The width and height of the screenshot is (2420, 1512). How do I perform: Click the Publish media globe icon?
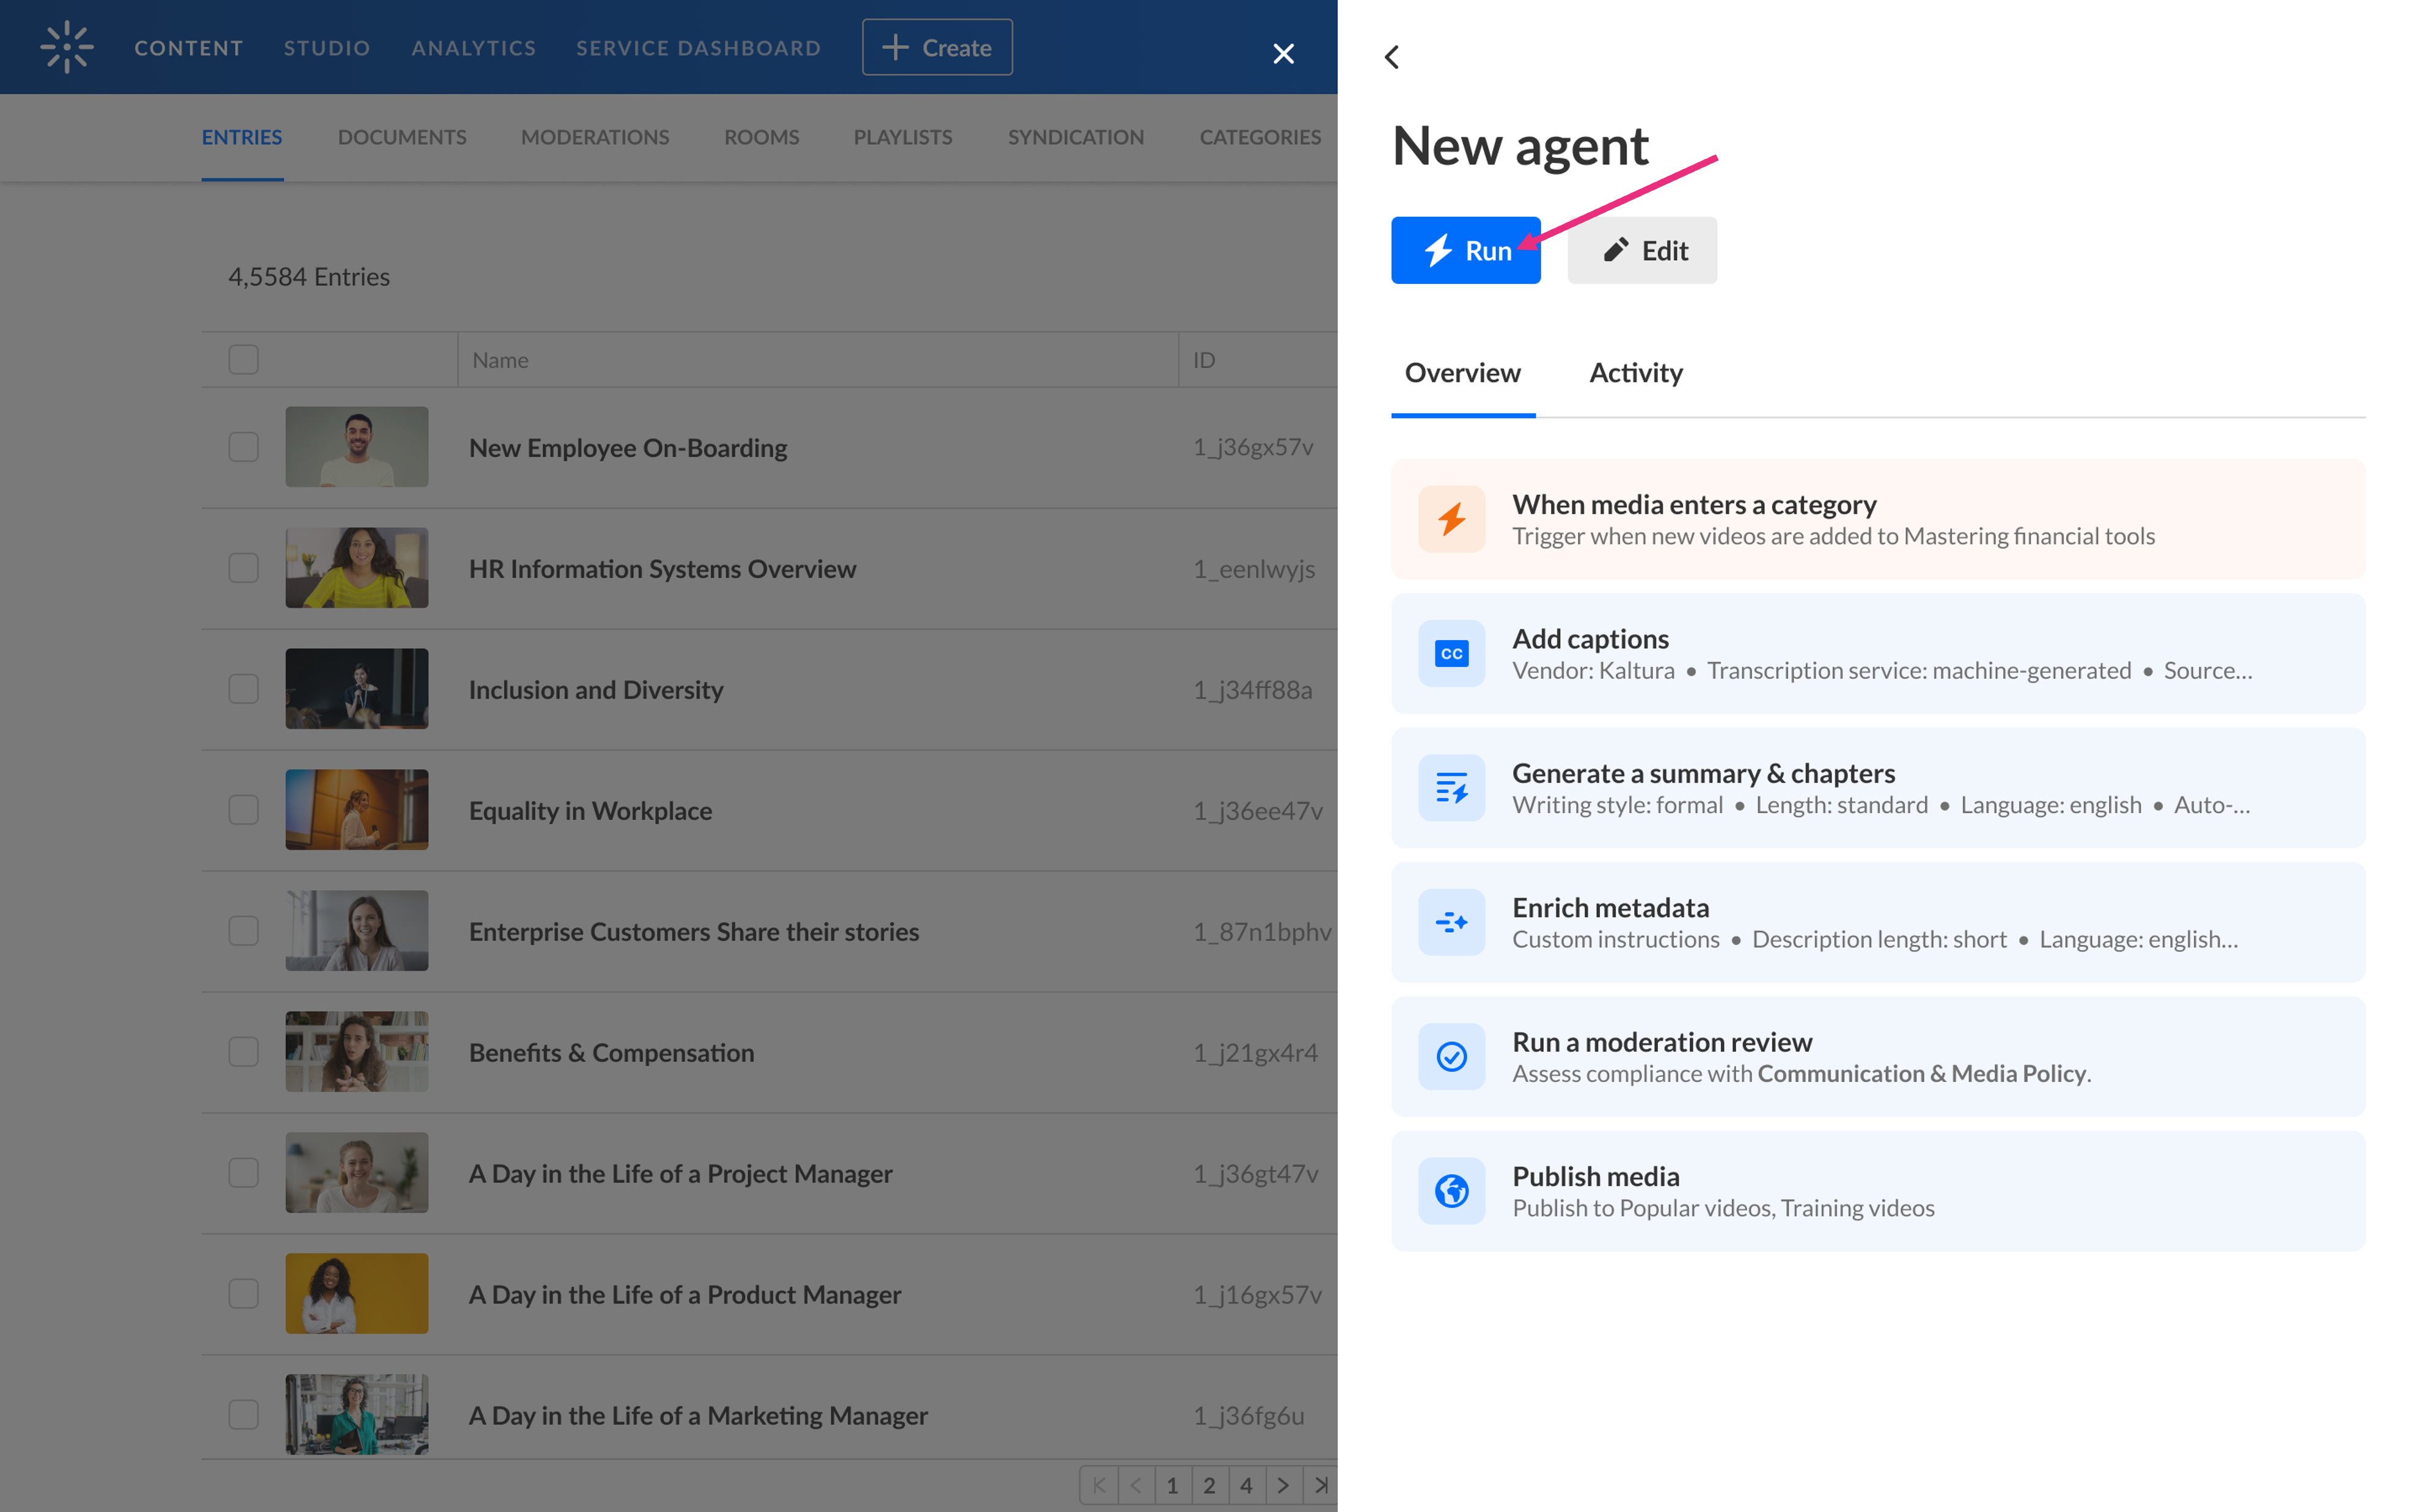tap(1451, 1191)
